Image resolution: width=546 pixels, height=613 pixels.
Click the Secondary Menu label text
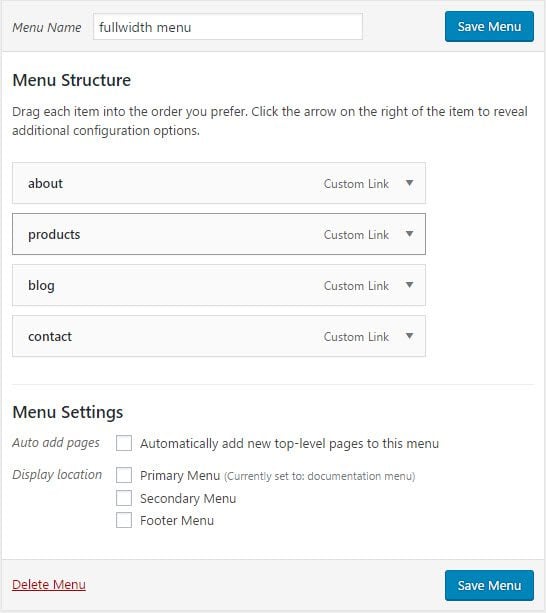pyautogui.click(x=188, y=499)
